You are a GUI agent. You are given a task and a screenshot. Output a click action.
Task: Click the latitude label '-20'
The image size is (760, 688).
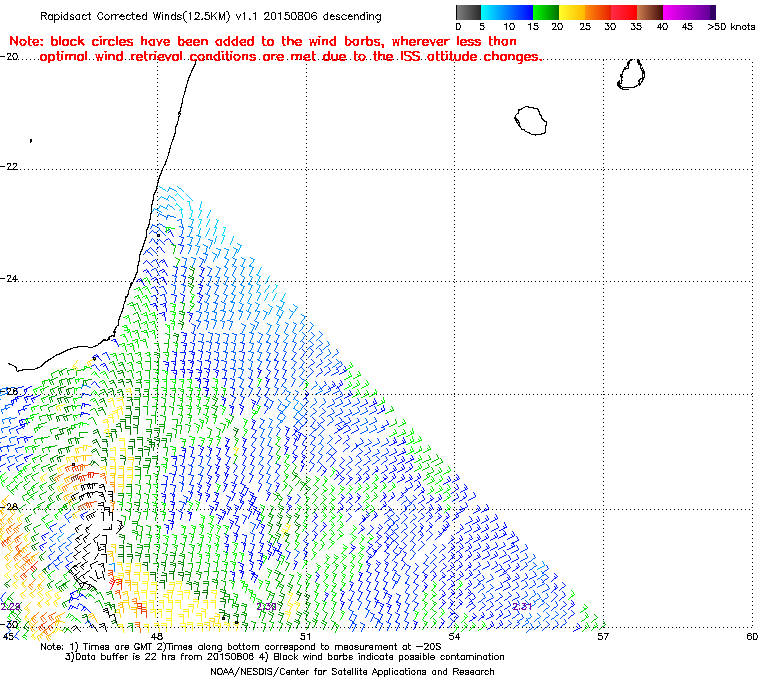point(10,56)
